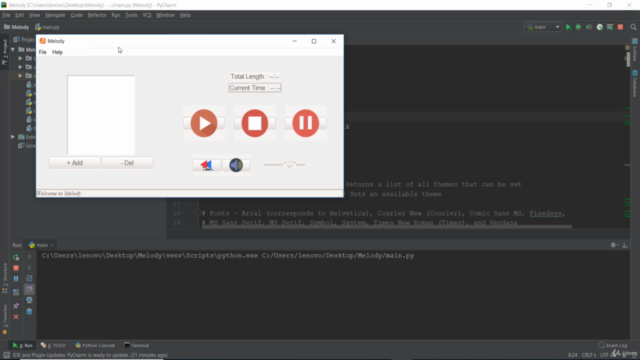Image resolution: width=640 pixels, height=360 pixels.
Task: Open the Project side tool window tab
Action: 5,51
